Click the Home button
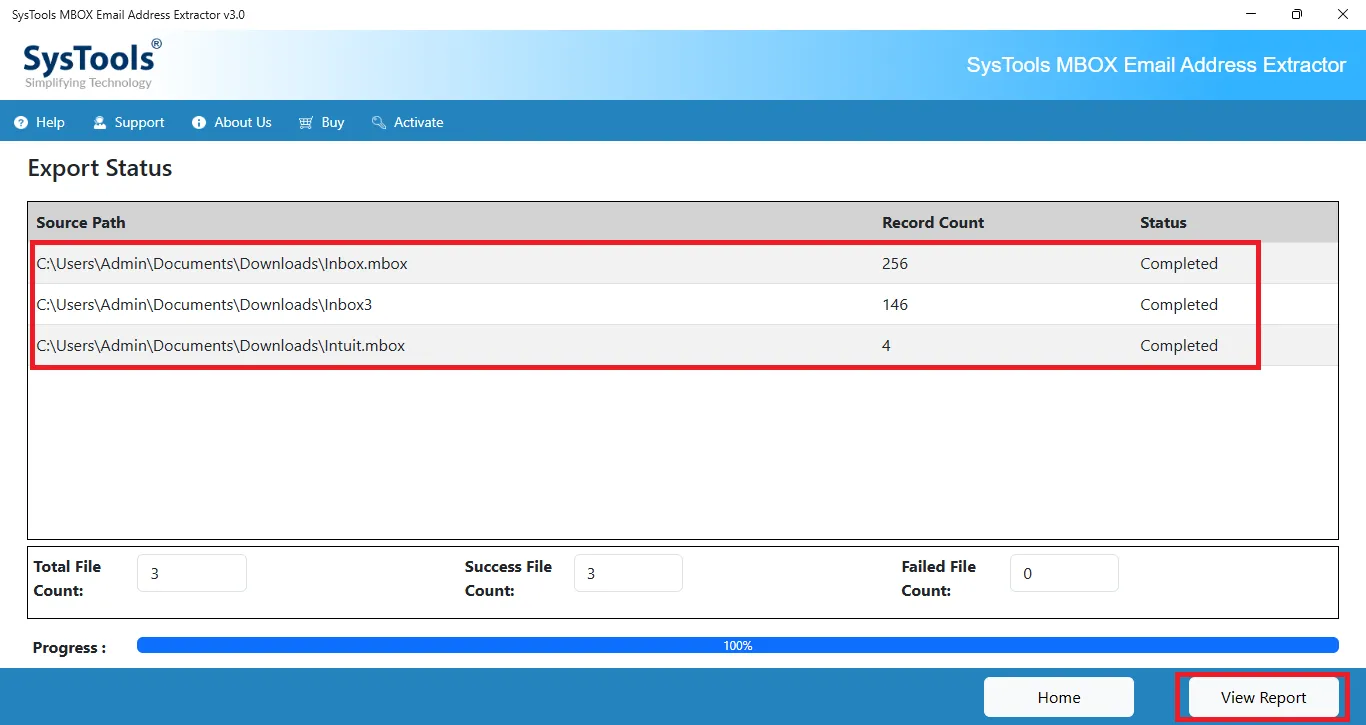 click(1059, 697)
